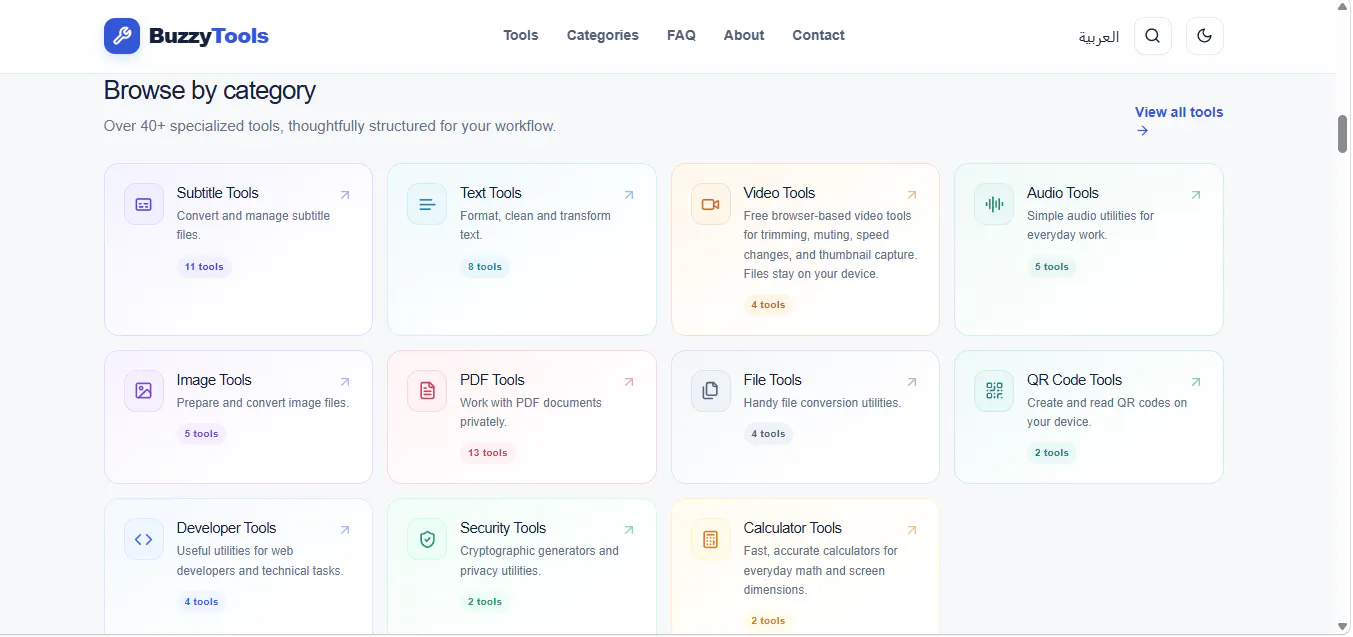
Task: Click the scrollbar up arrow
Action: 1343,7
